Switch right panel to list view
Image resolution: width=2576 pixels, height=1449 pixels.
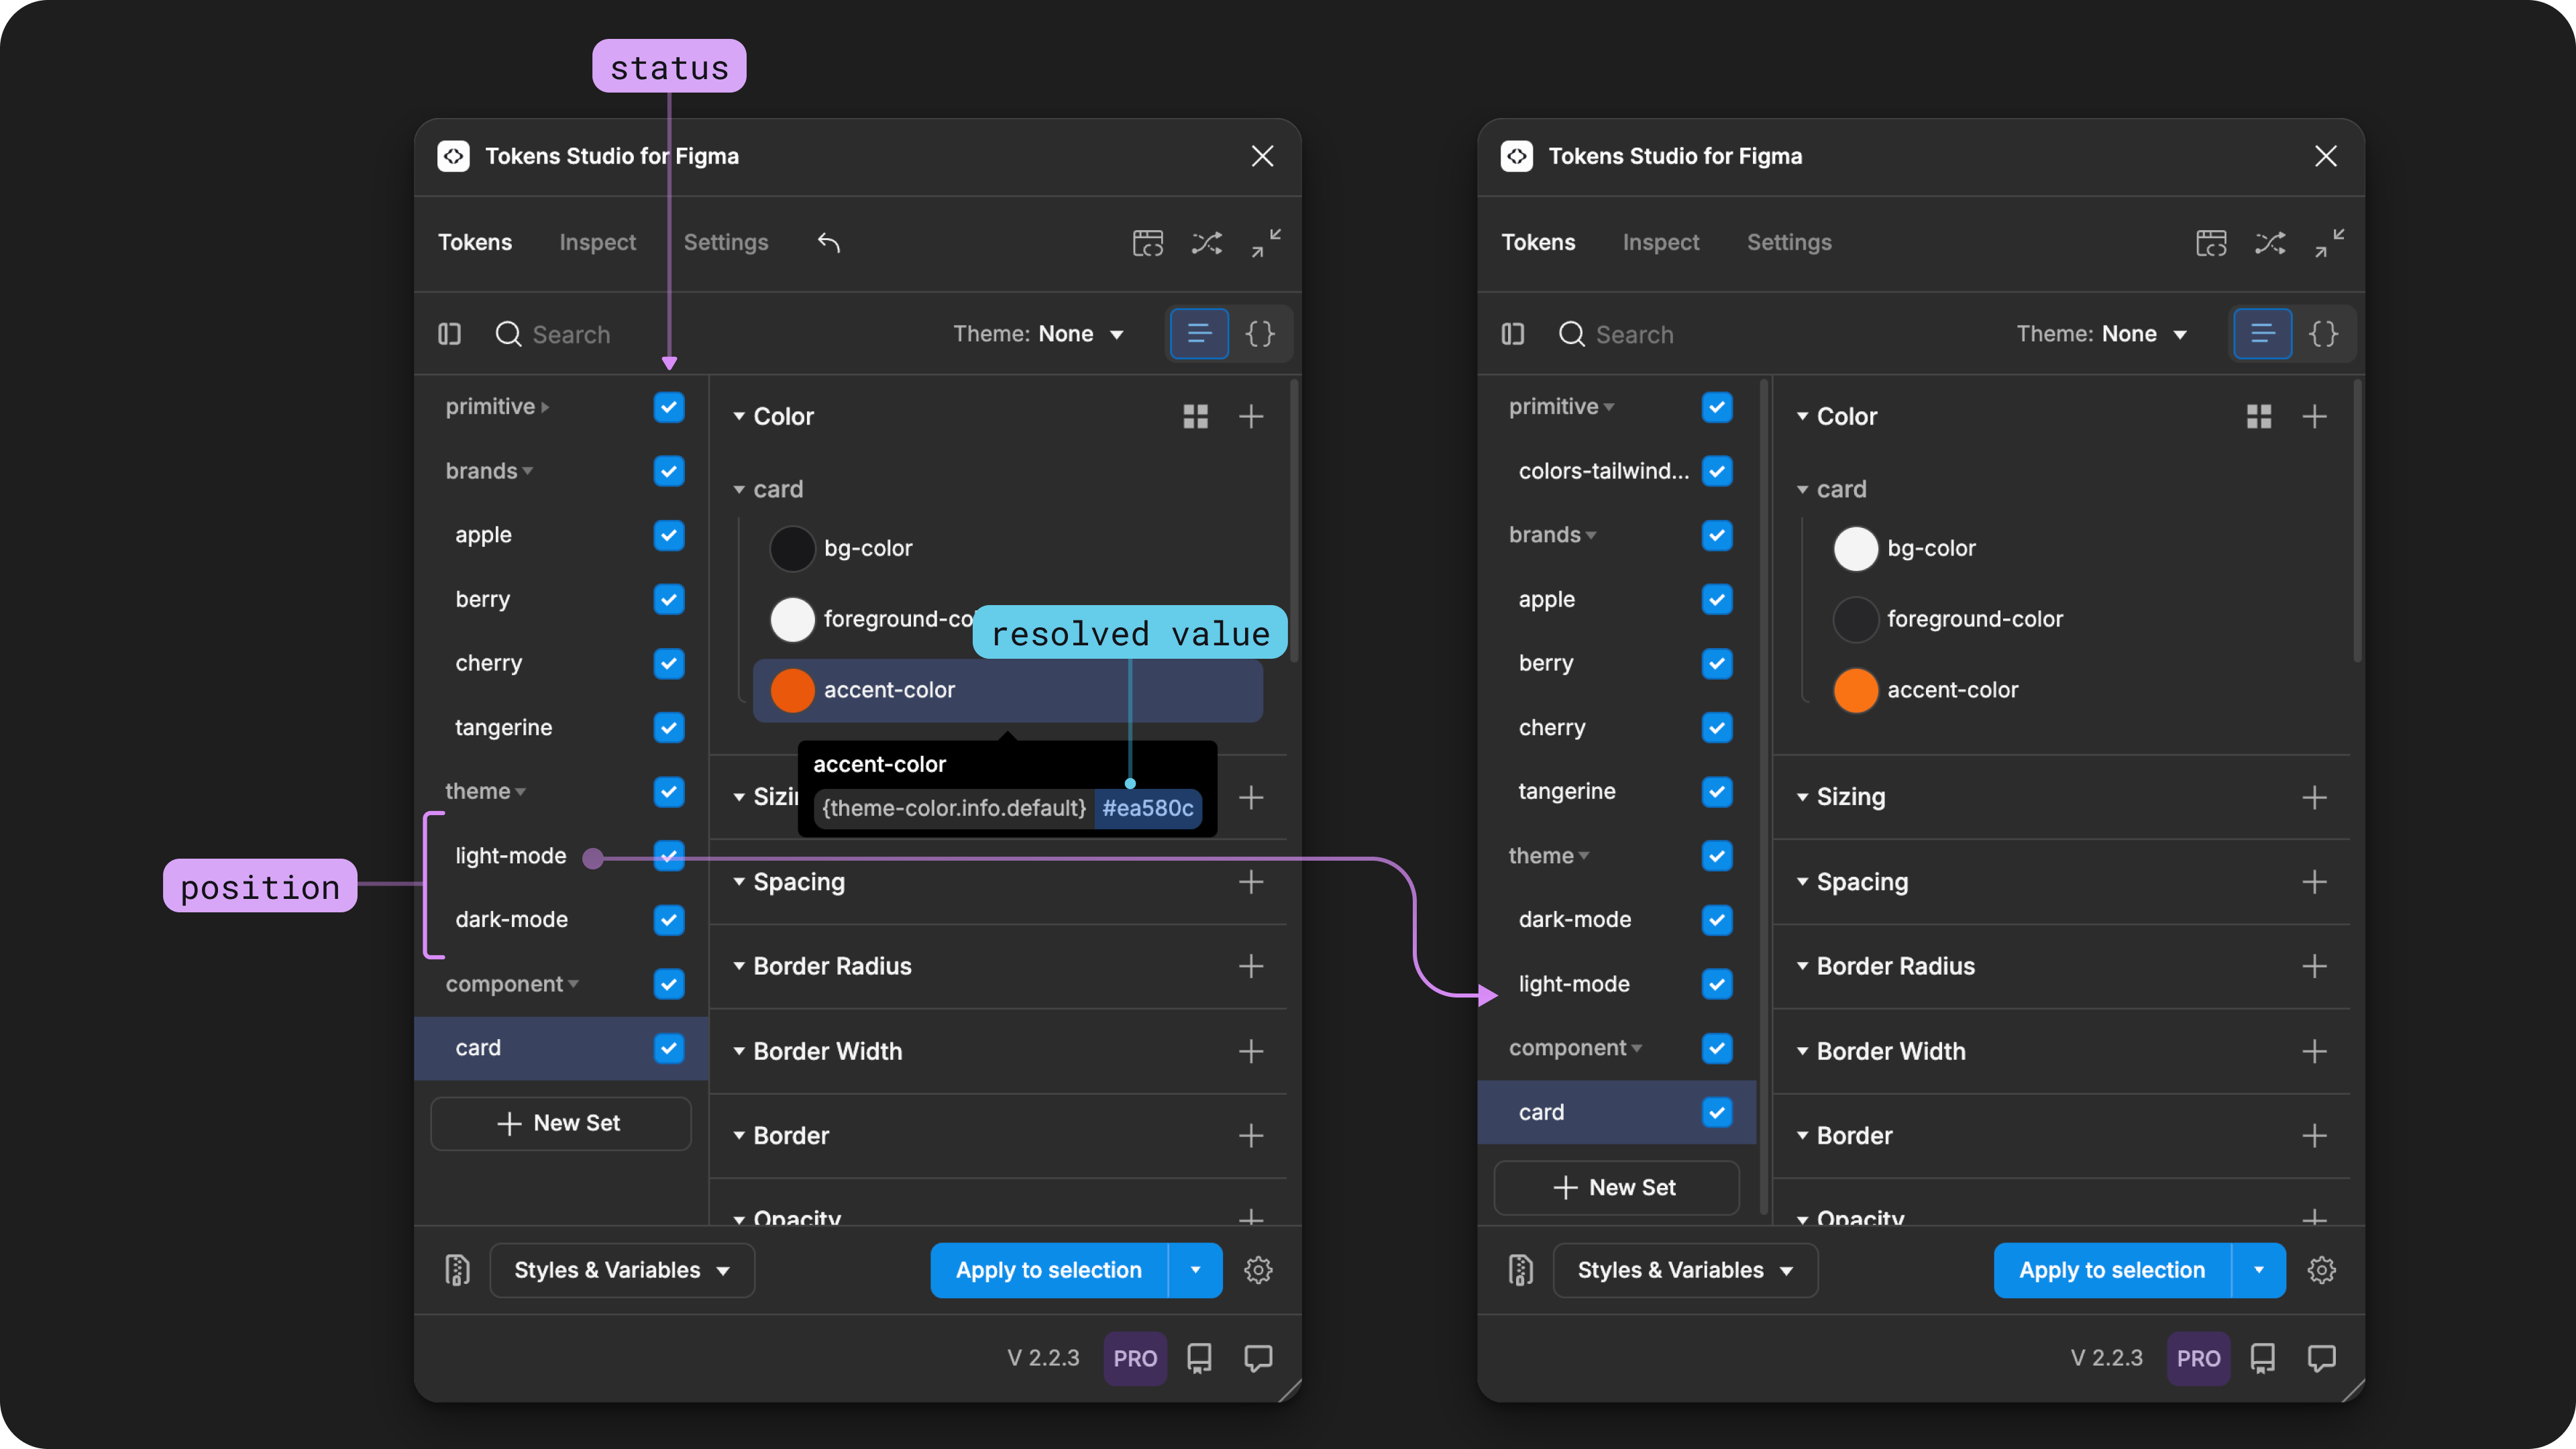coord(2262,334)
